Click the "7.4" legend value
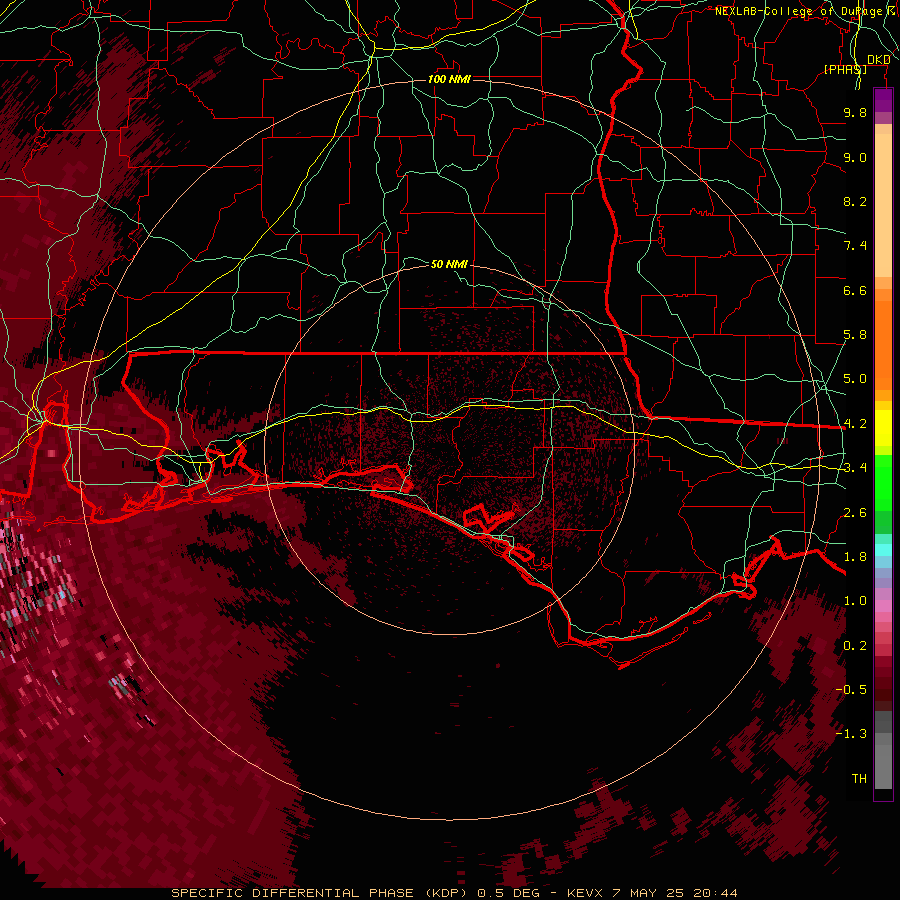Screen dimensions: 900x900 [x=855, y=246]
